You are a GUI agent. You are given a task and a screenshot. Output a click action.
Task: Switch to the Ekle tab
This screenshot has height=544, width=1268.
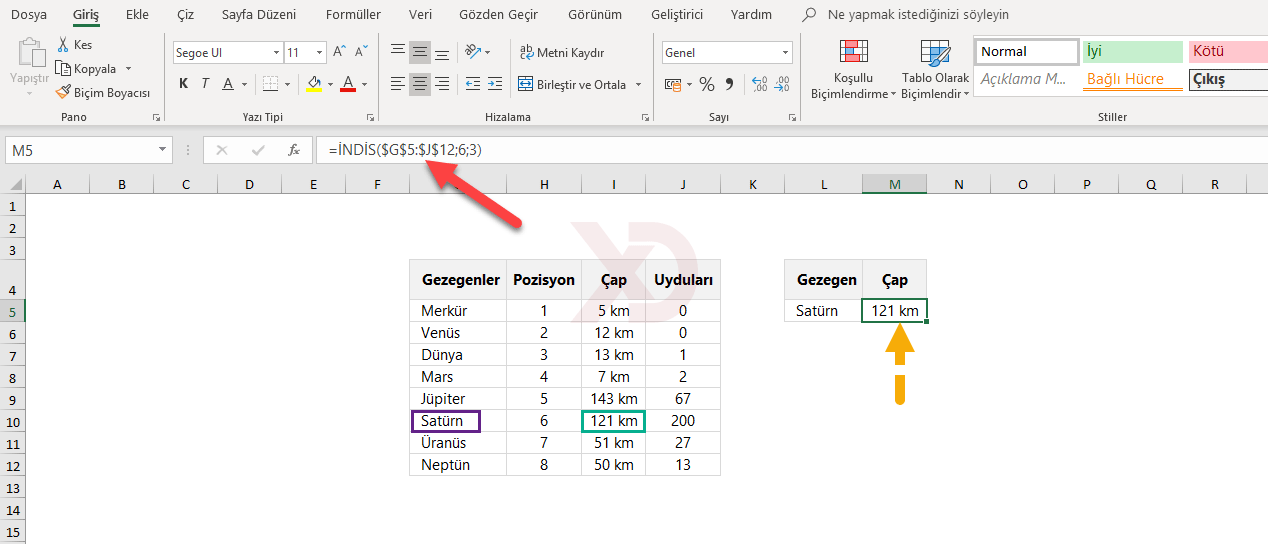tap(137, 15)
